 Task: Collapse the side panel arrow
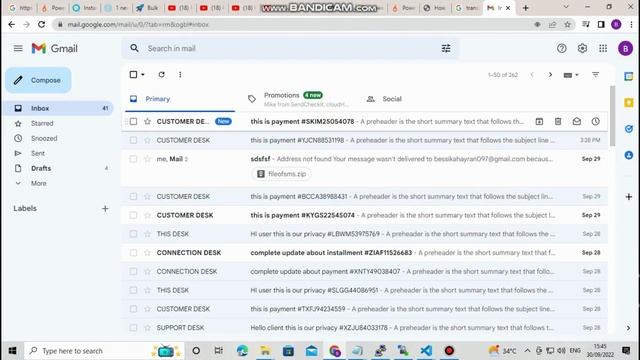(628, 328)
